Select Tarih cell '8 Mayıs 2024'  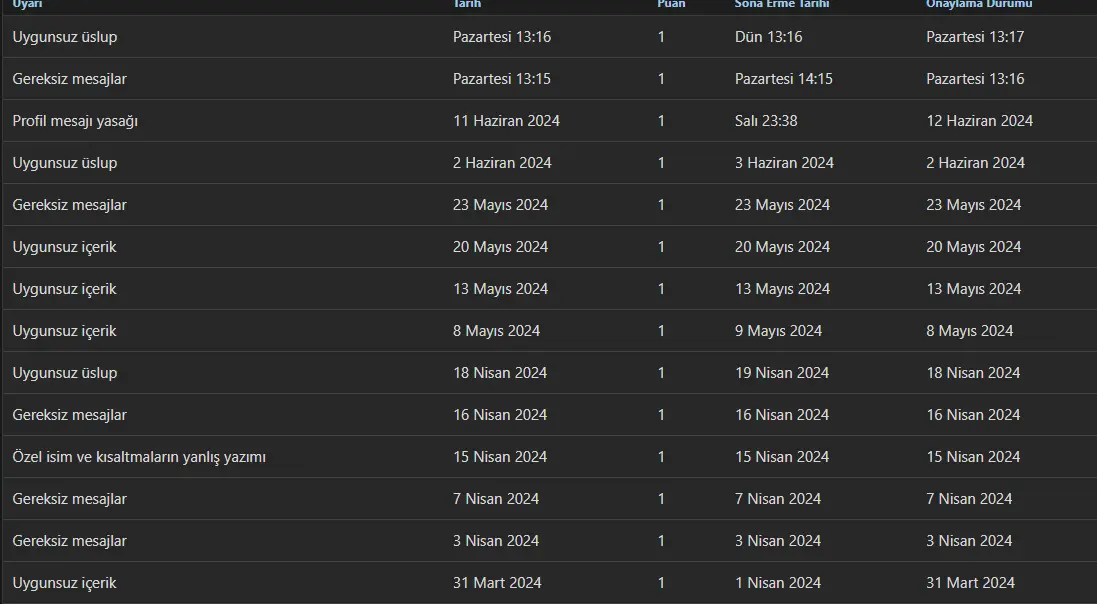tap(496, 331)
